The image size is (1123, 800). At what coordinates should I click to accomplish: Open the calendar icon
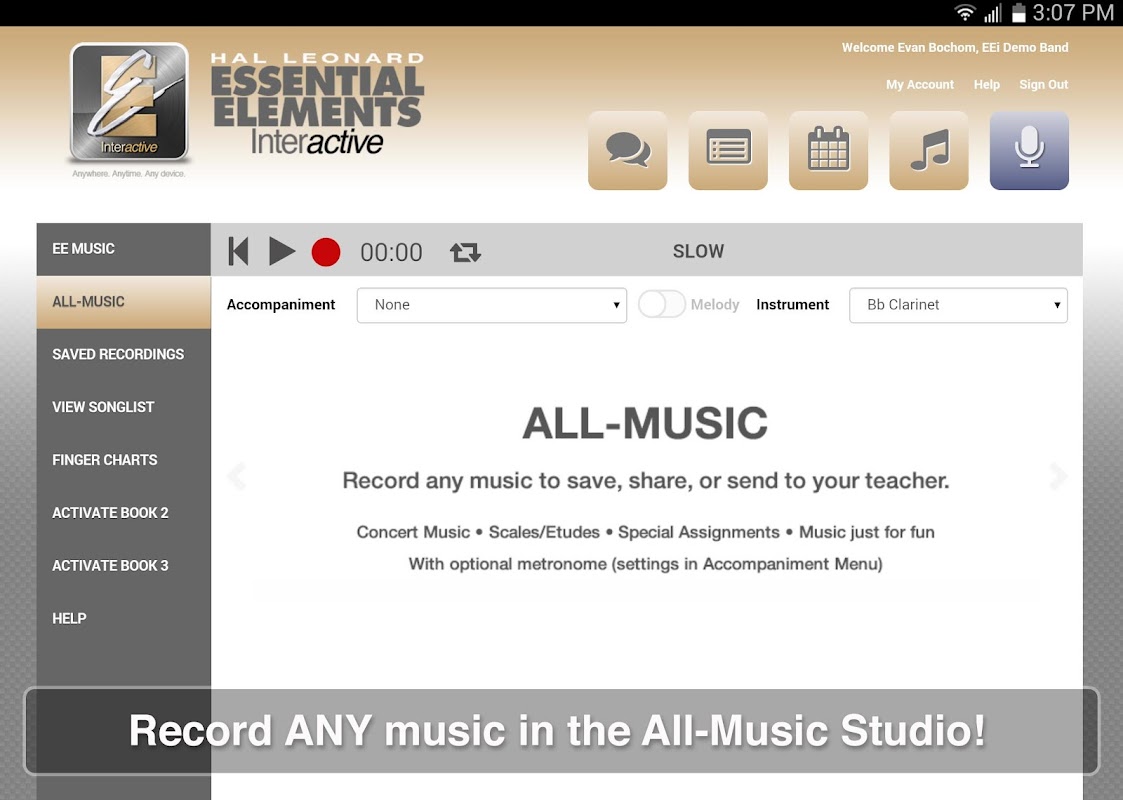pos(828,150)
